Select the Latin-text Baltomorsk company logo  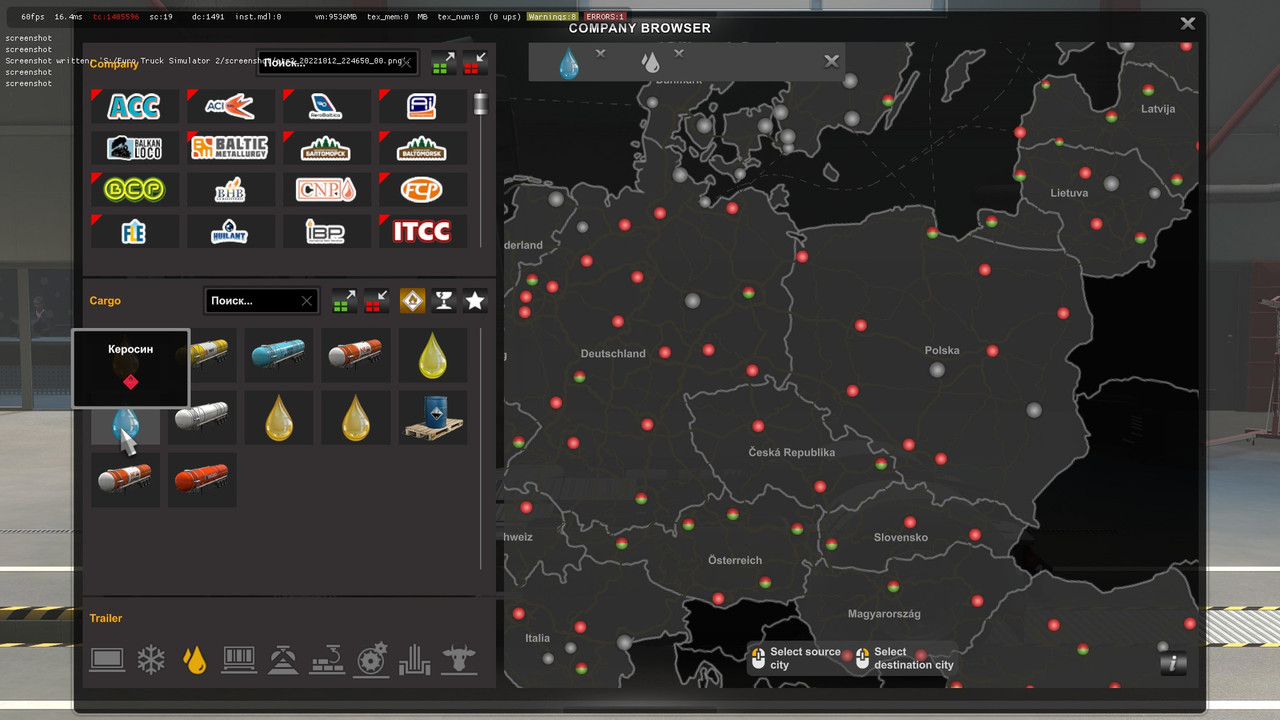pos(423,148)
